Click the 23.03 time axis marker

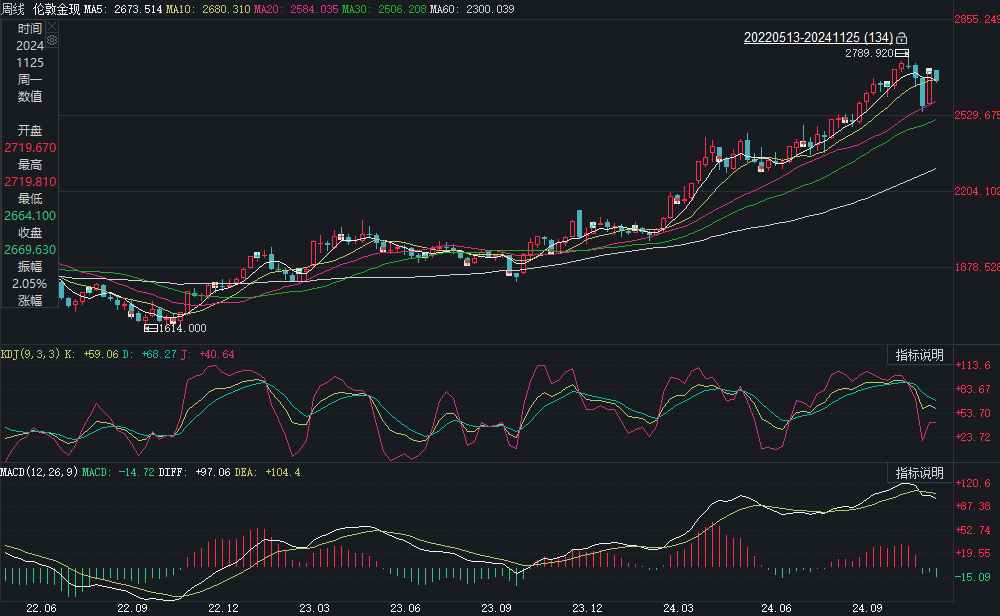point(314,608)
